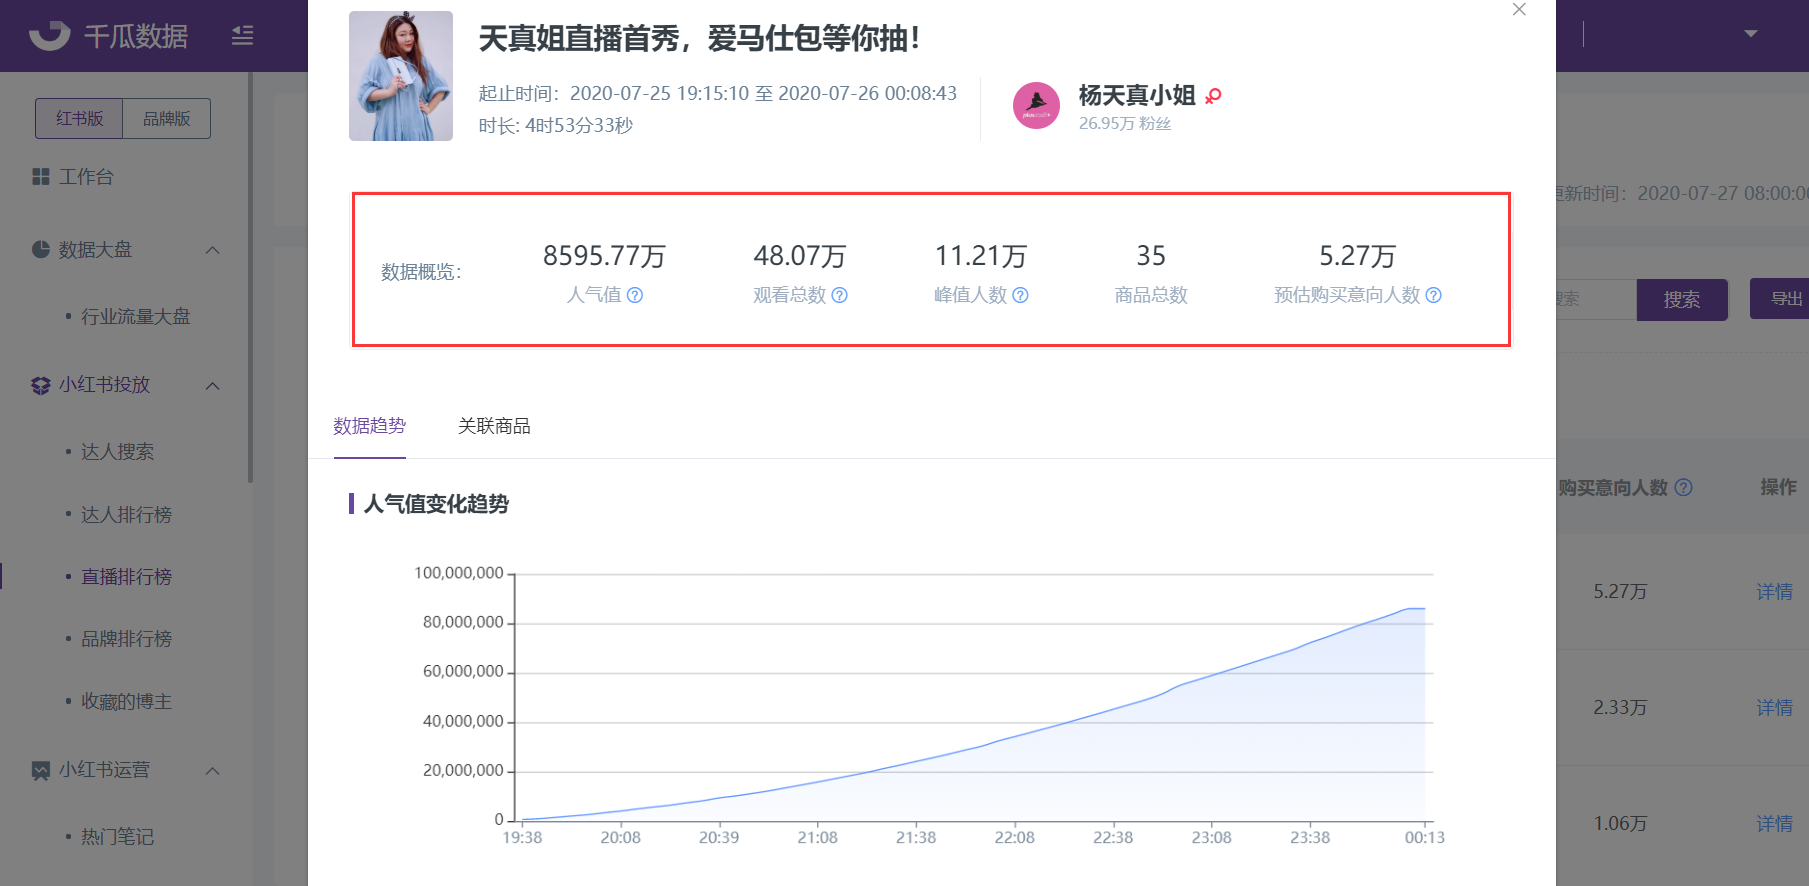Open 详情 link for 5.27万 row
1809x886 pixels.
[1775, 592]
